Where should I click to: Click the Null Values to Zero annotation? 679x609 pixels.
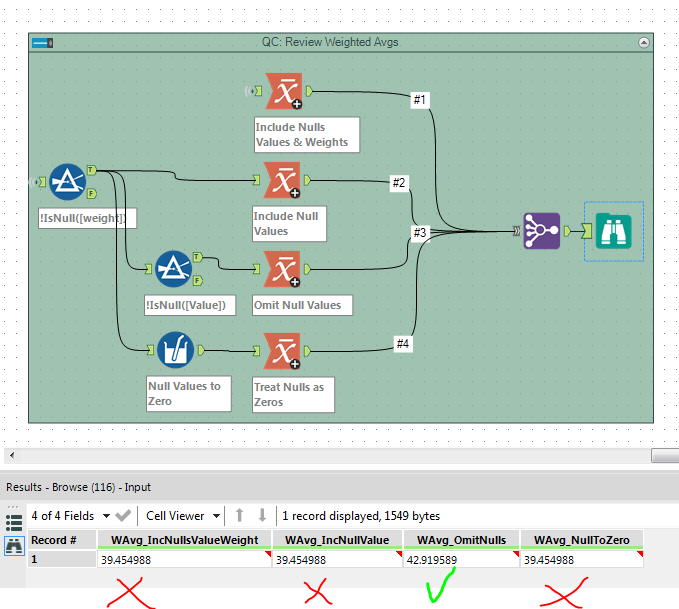[189, 393]
